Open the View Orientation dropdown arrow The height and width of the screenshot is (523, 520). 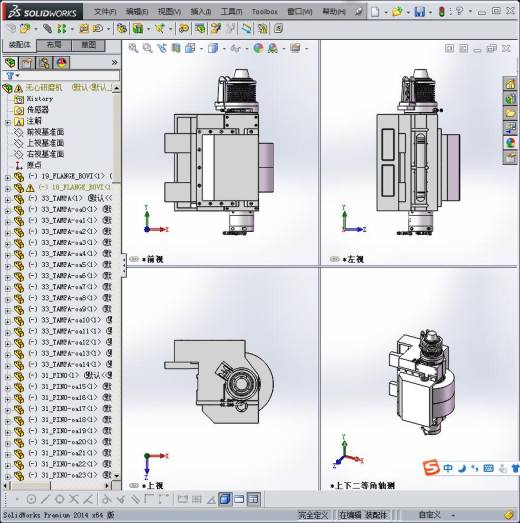click(x=201, y=49)
